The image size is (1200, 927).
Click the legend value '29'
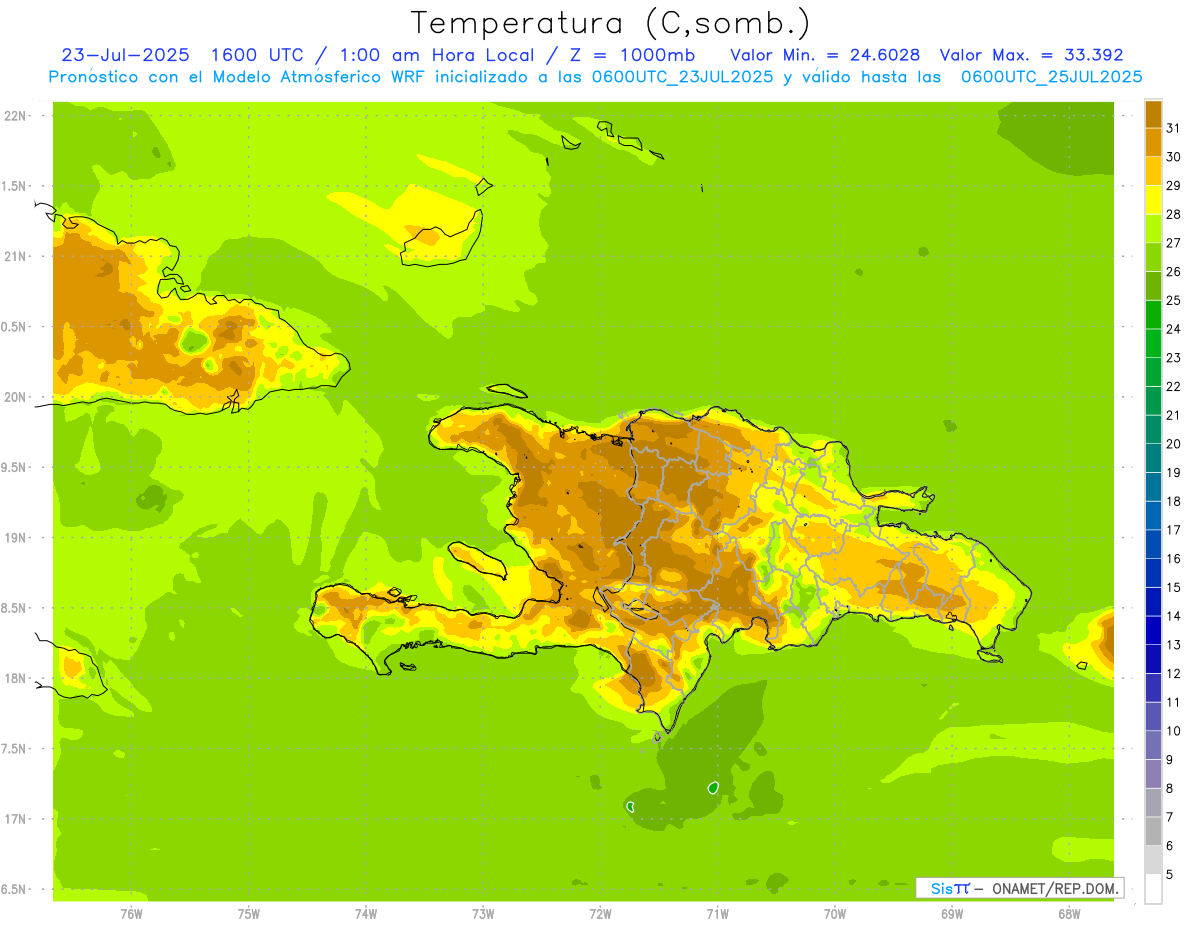click(1174, 186)
